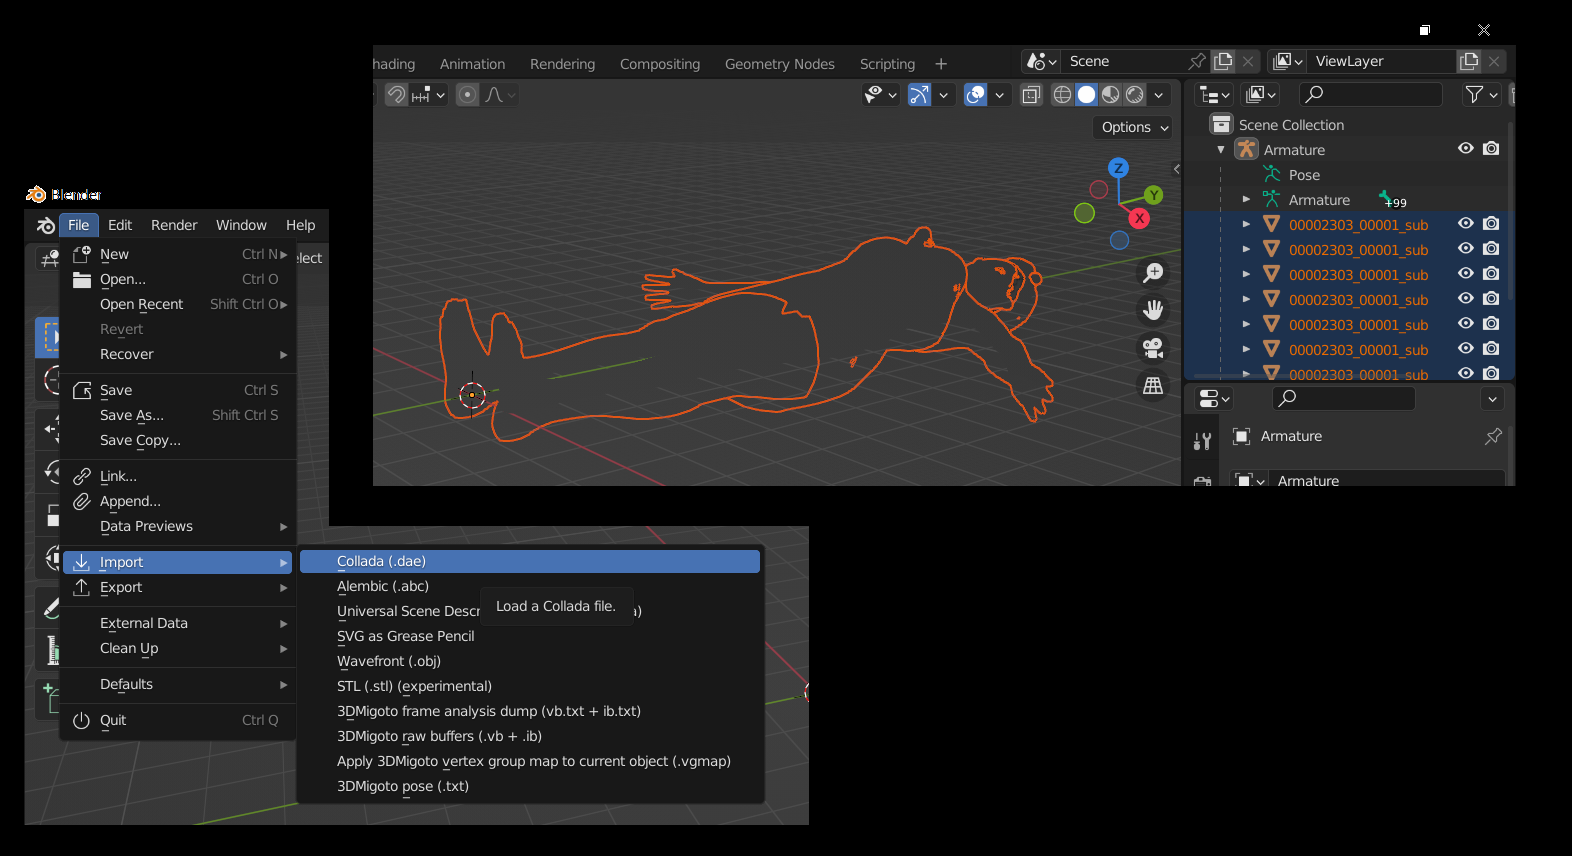Pin the scene with the pin icon
Screen dimensions: 1572x856
[1197, 61]
